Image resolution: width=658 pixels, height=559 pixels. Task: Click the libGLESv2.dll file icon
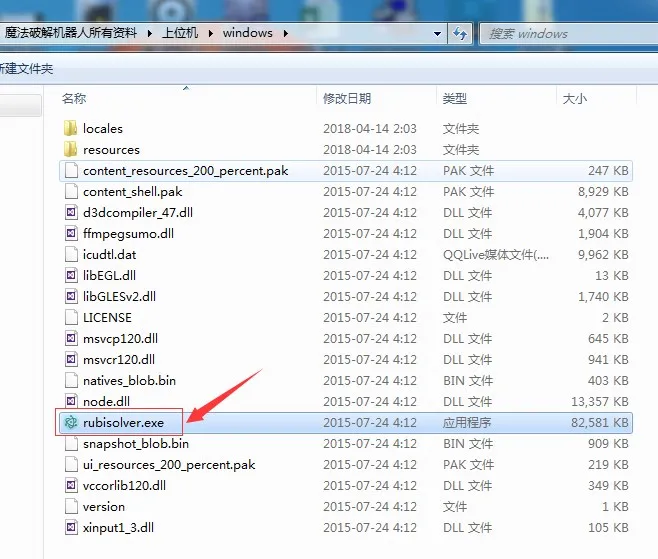[71, 296]
